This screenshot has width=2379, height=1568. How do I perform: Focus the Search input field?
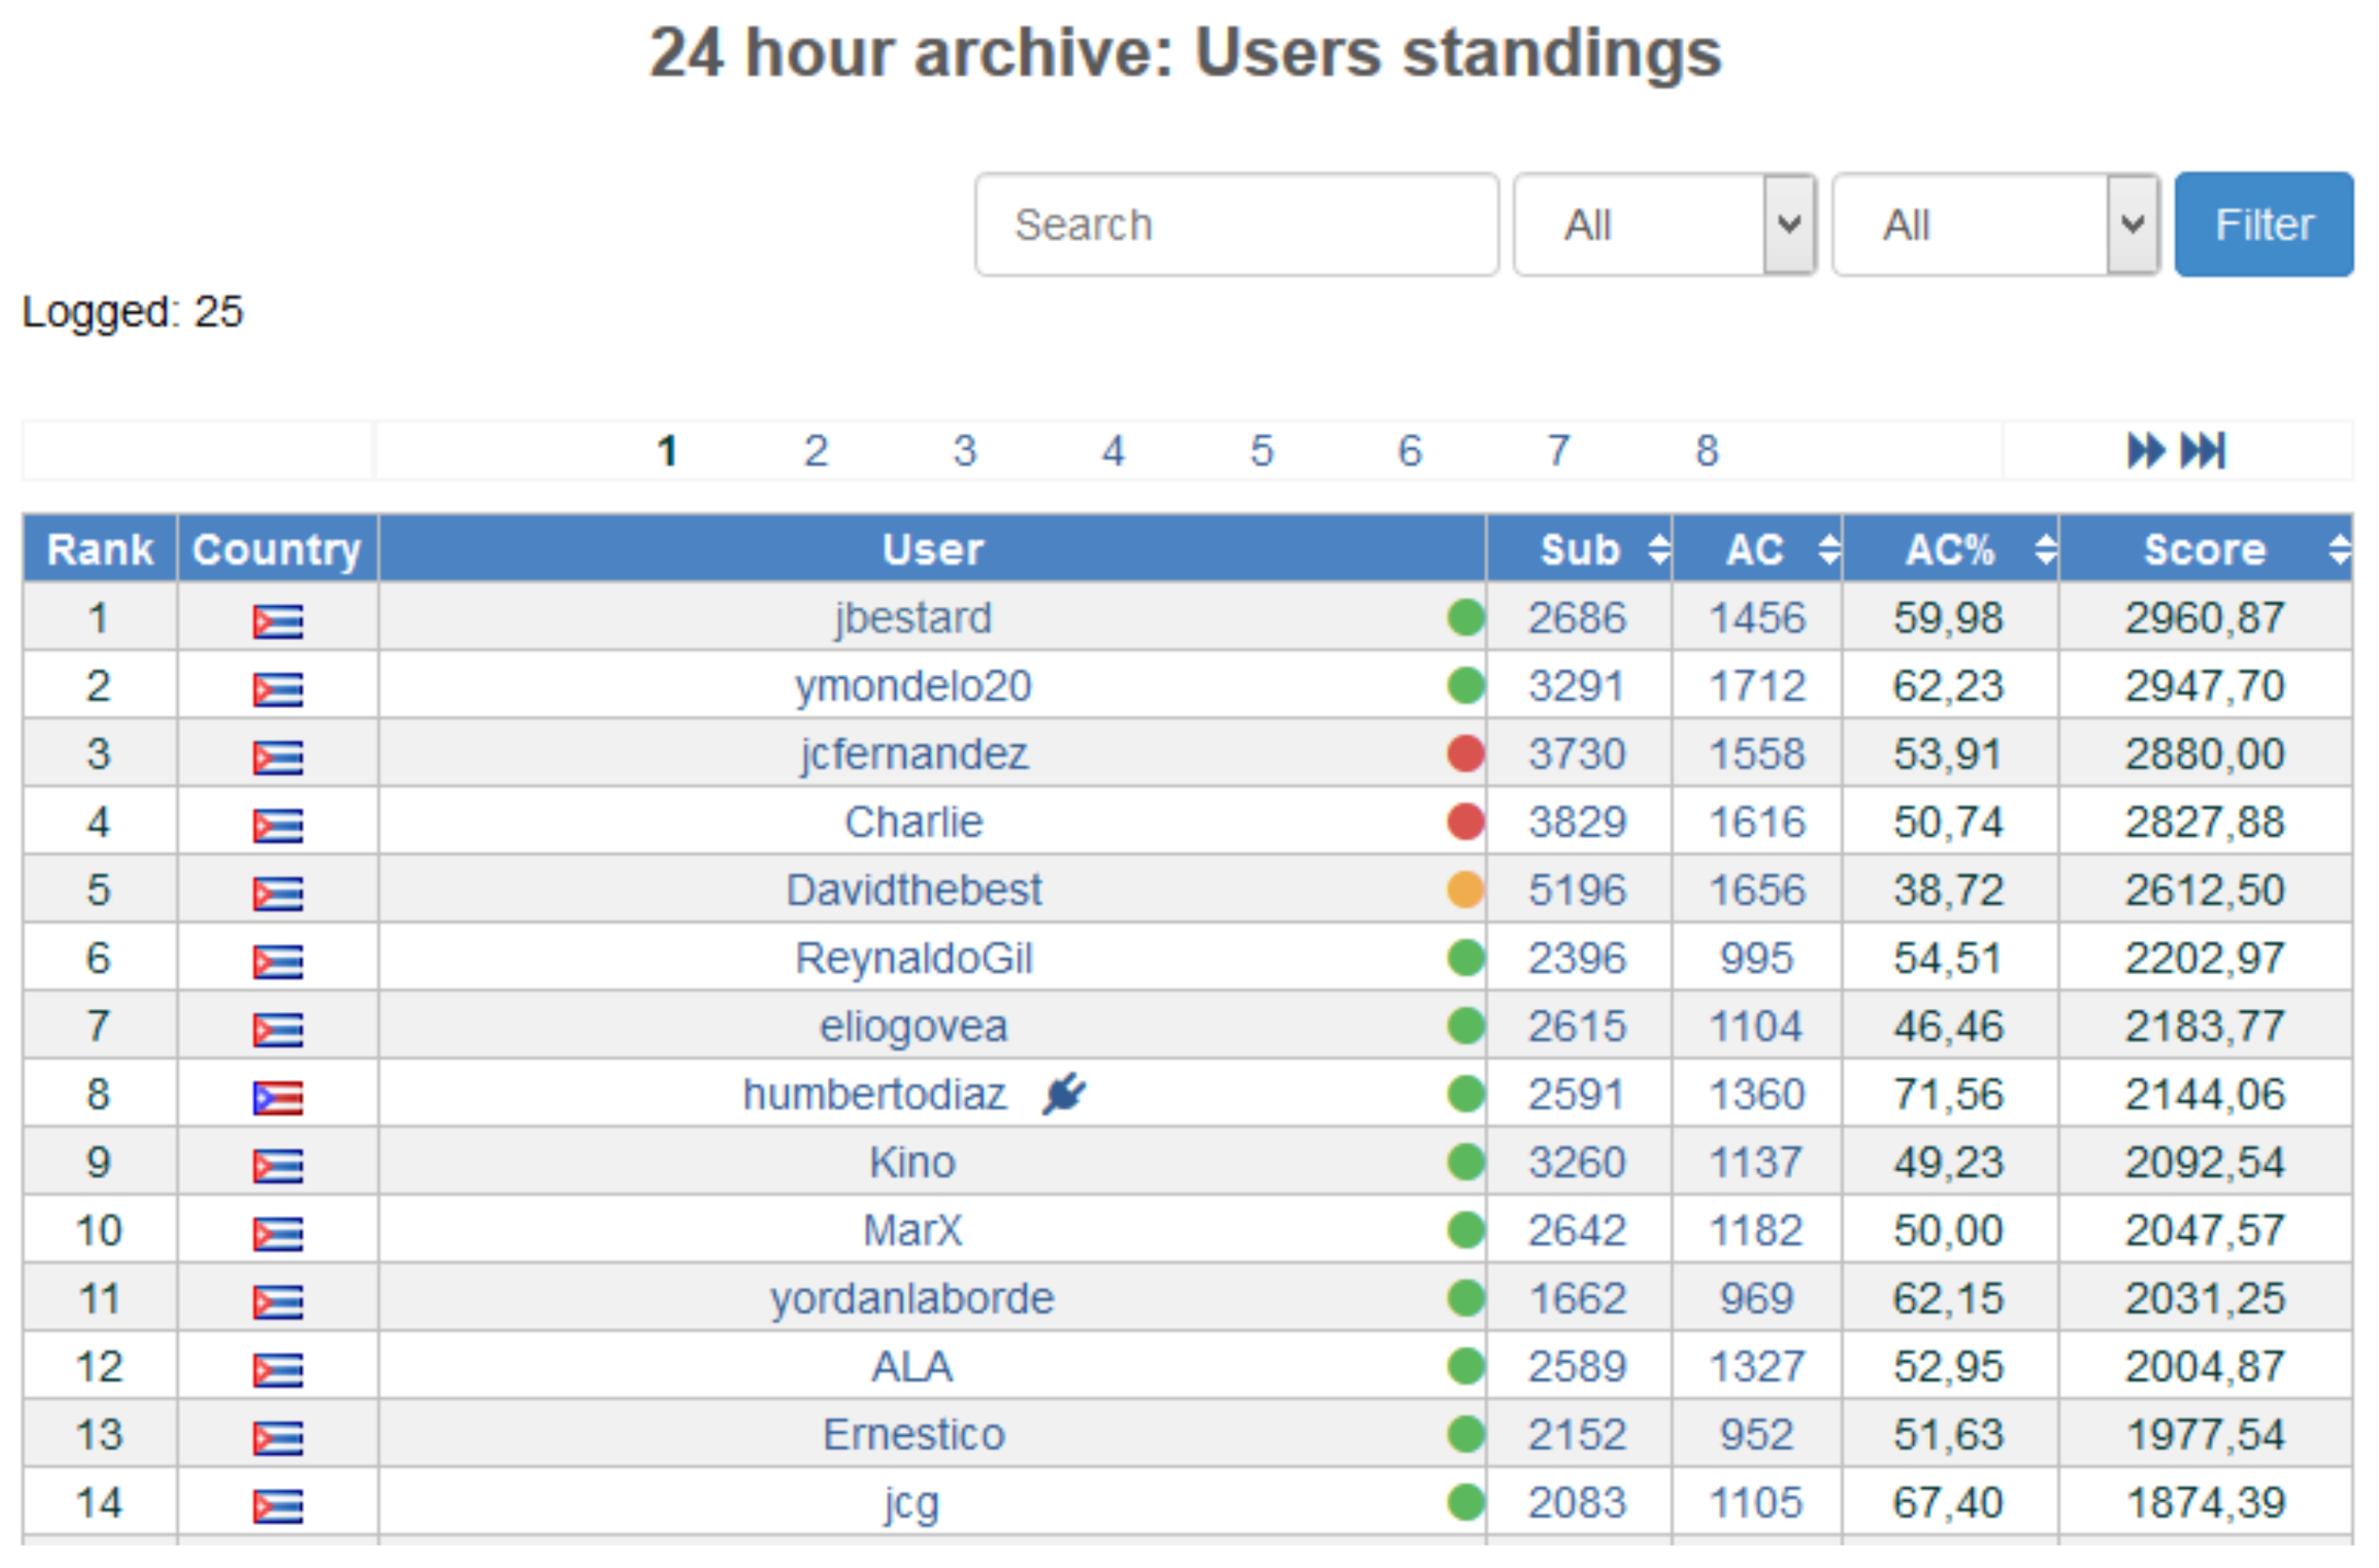1236,225
